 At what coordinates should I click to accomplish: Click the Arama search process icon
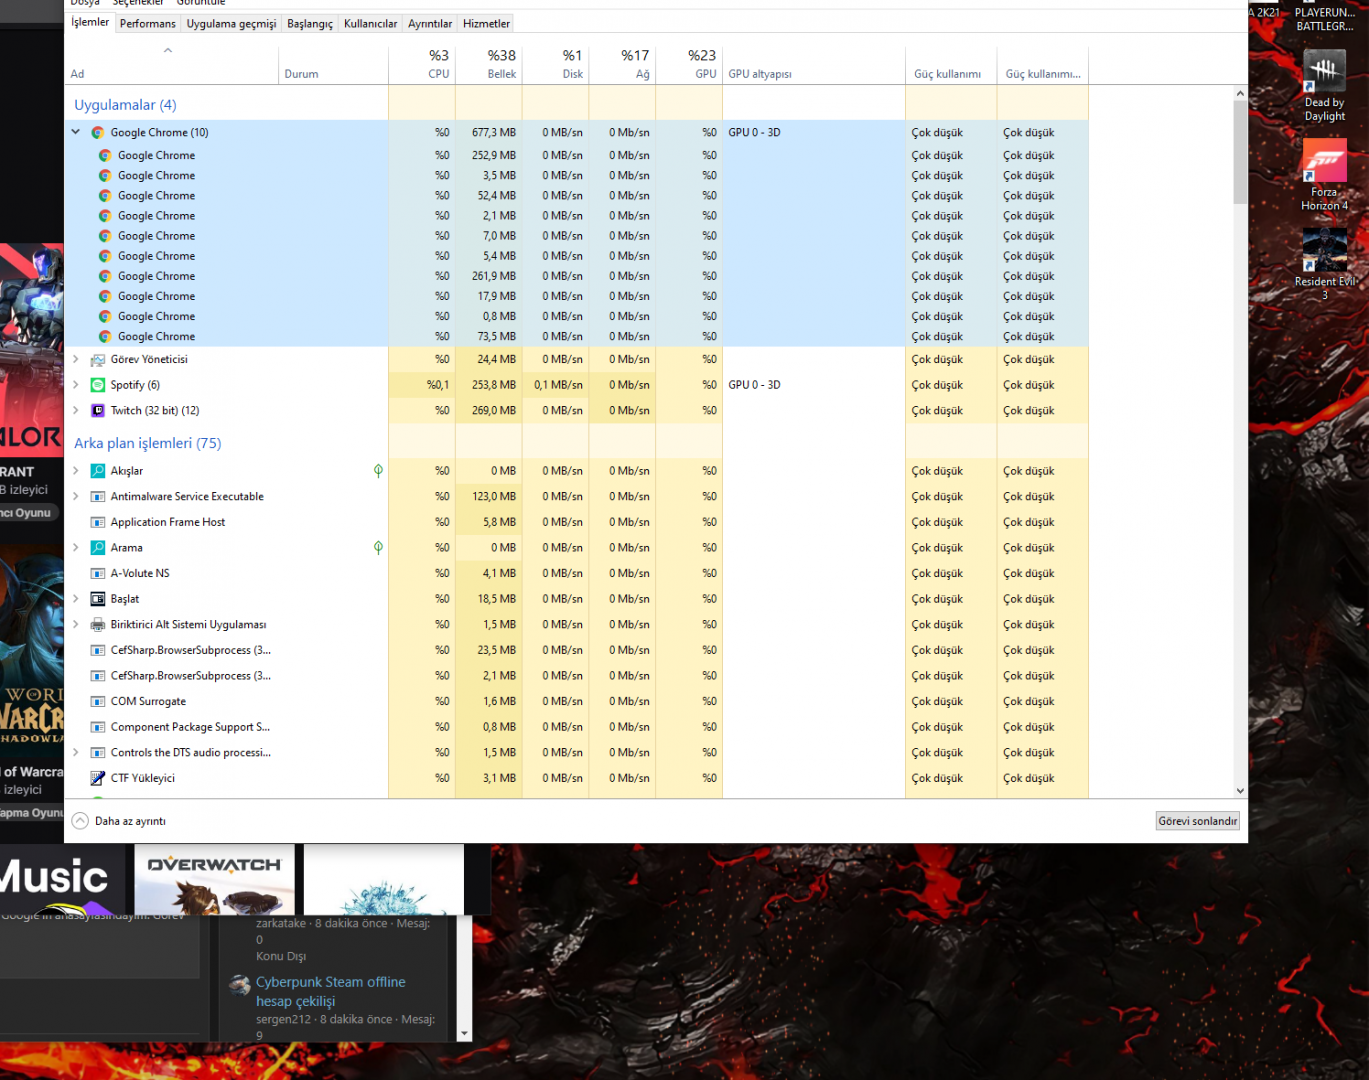point(98,548)
